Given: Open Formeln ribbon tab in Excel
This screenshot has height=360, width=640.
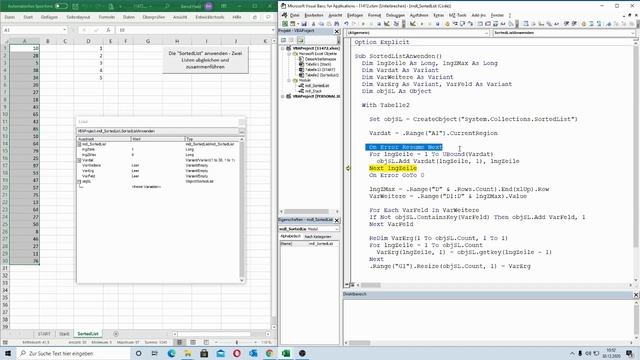Looking at the screenshot, I should click(x=107, y=17).
